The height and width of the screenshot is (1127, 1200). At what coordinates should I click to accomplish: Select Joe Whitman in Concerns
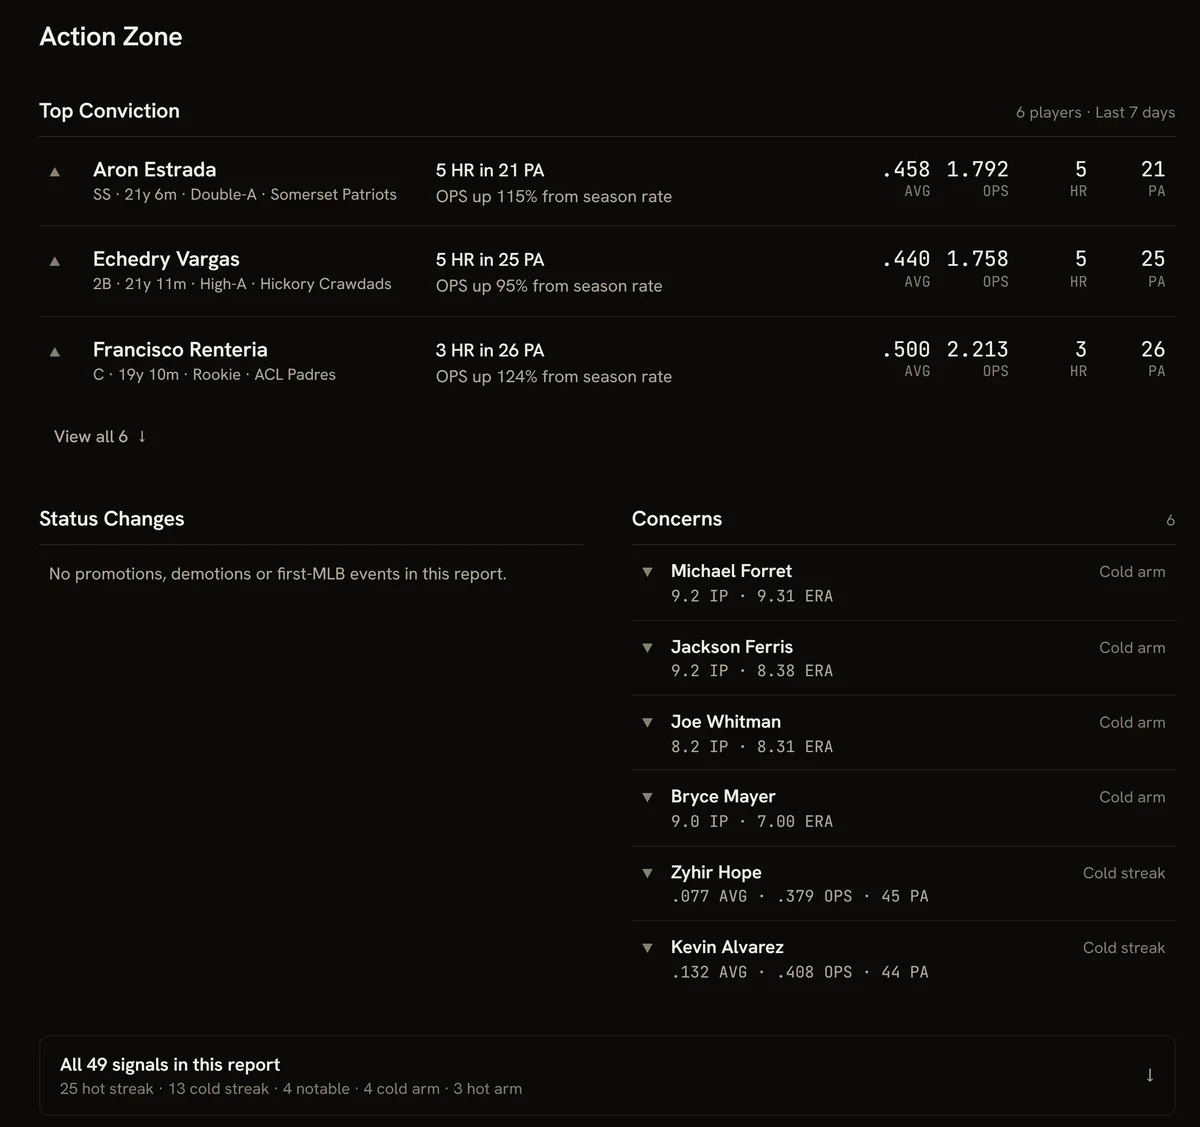(726, 721)
